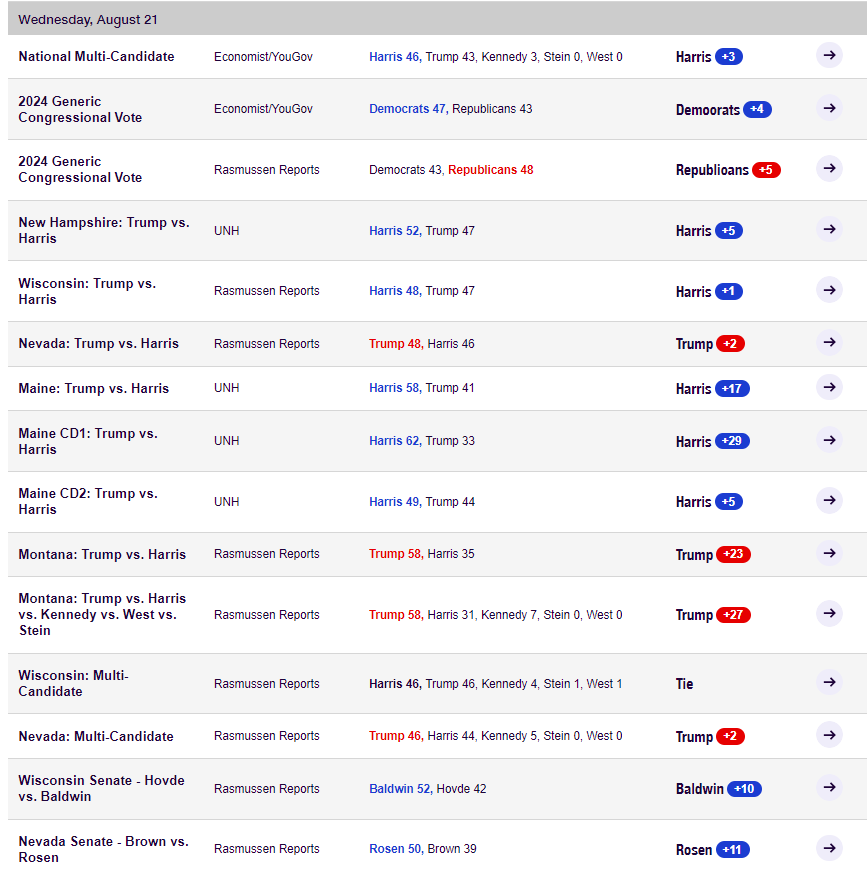The width and height of the screenshot is (867, 872).
Task: Open the National Multi-Candidate race link
Action: (x=96, y=56)
